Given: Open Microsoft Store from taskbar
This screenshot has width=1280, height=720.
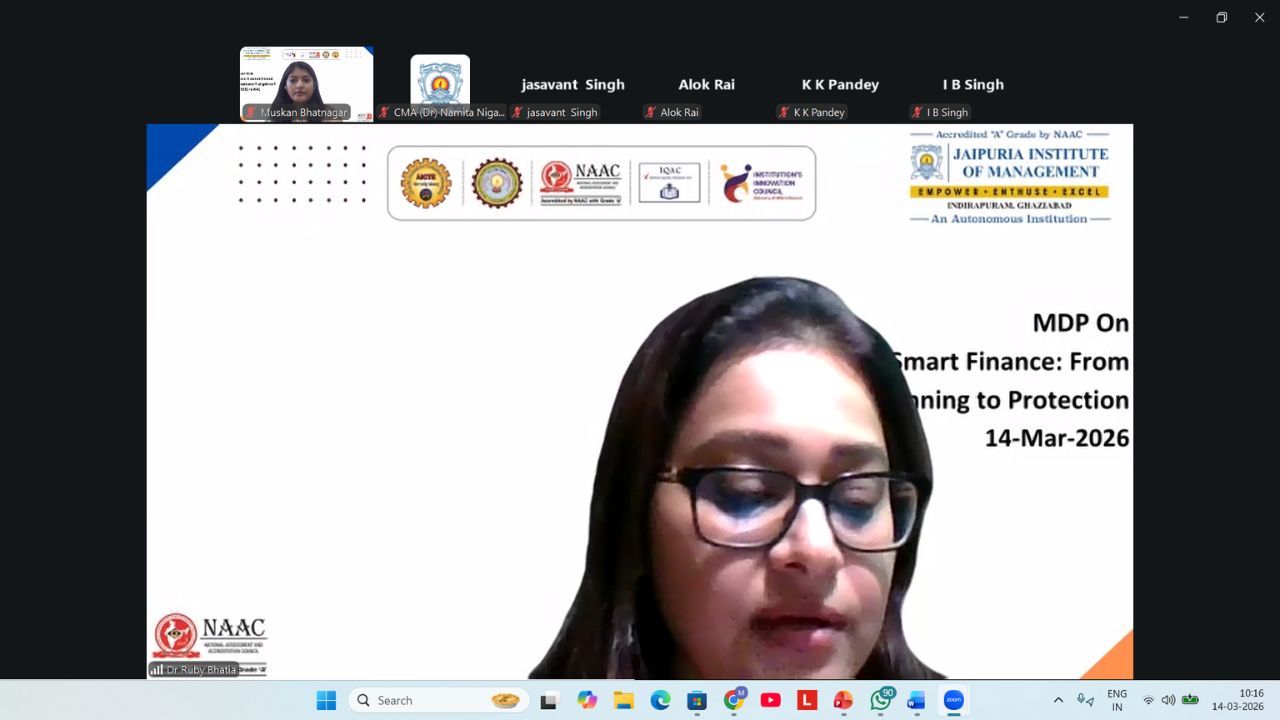Looking at the screenshot, I should [697, 700].
